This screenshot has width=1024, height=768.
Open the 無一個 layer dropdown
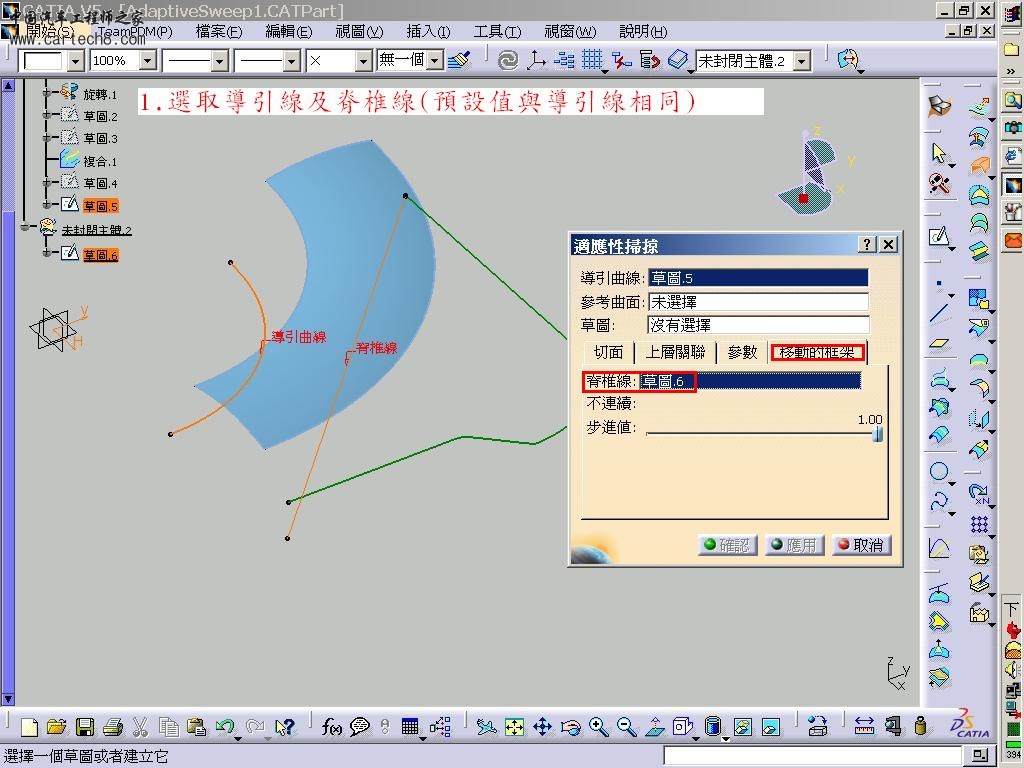pyautogui.click(x=436, y=60)
